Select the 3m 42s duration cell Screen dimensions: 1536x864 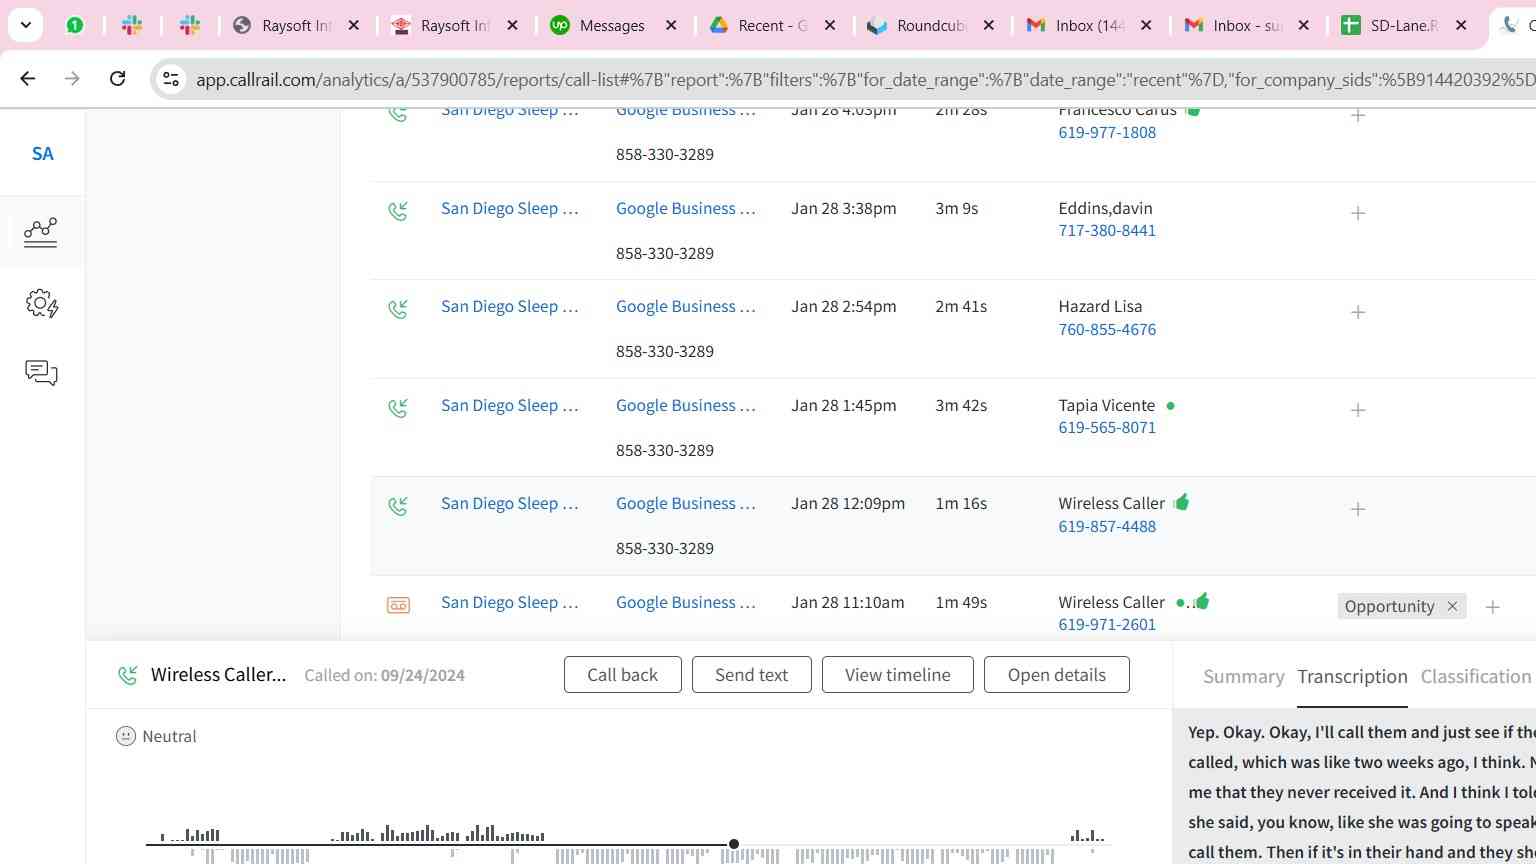tap(961, 405)
